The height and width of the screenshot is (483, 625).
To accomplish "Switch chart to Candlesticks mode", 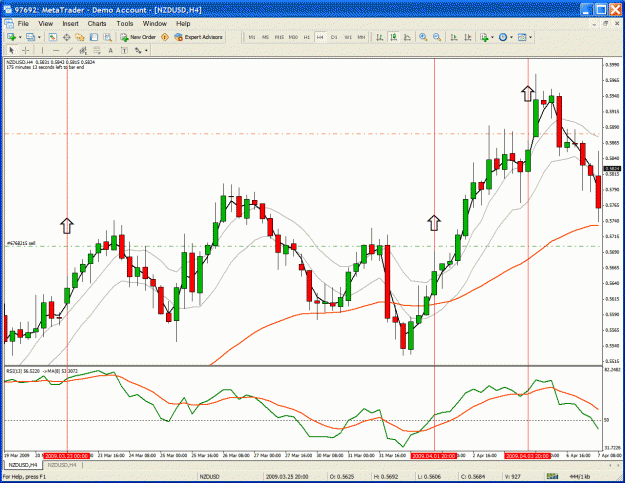I will coord(393,37).
